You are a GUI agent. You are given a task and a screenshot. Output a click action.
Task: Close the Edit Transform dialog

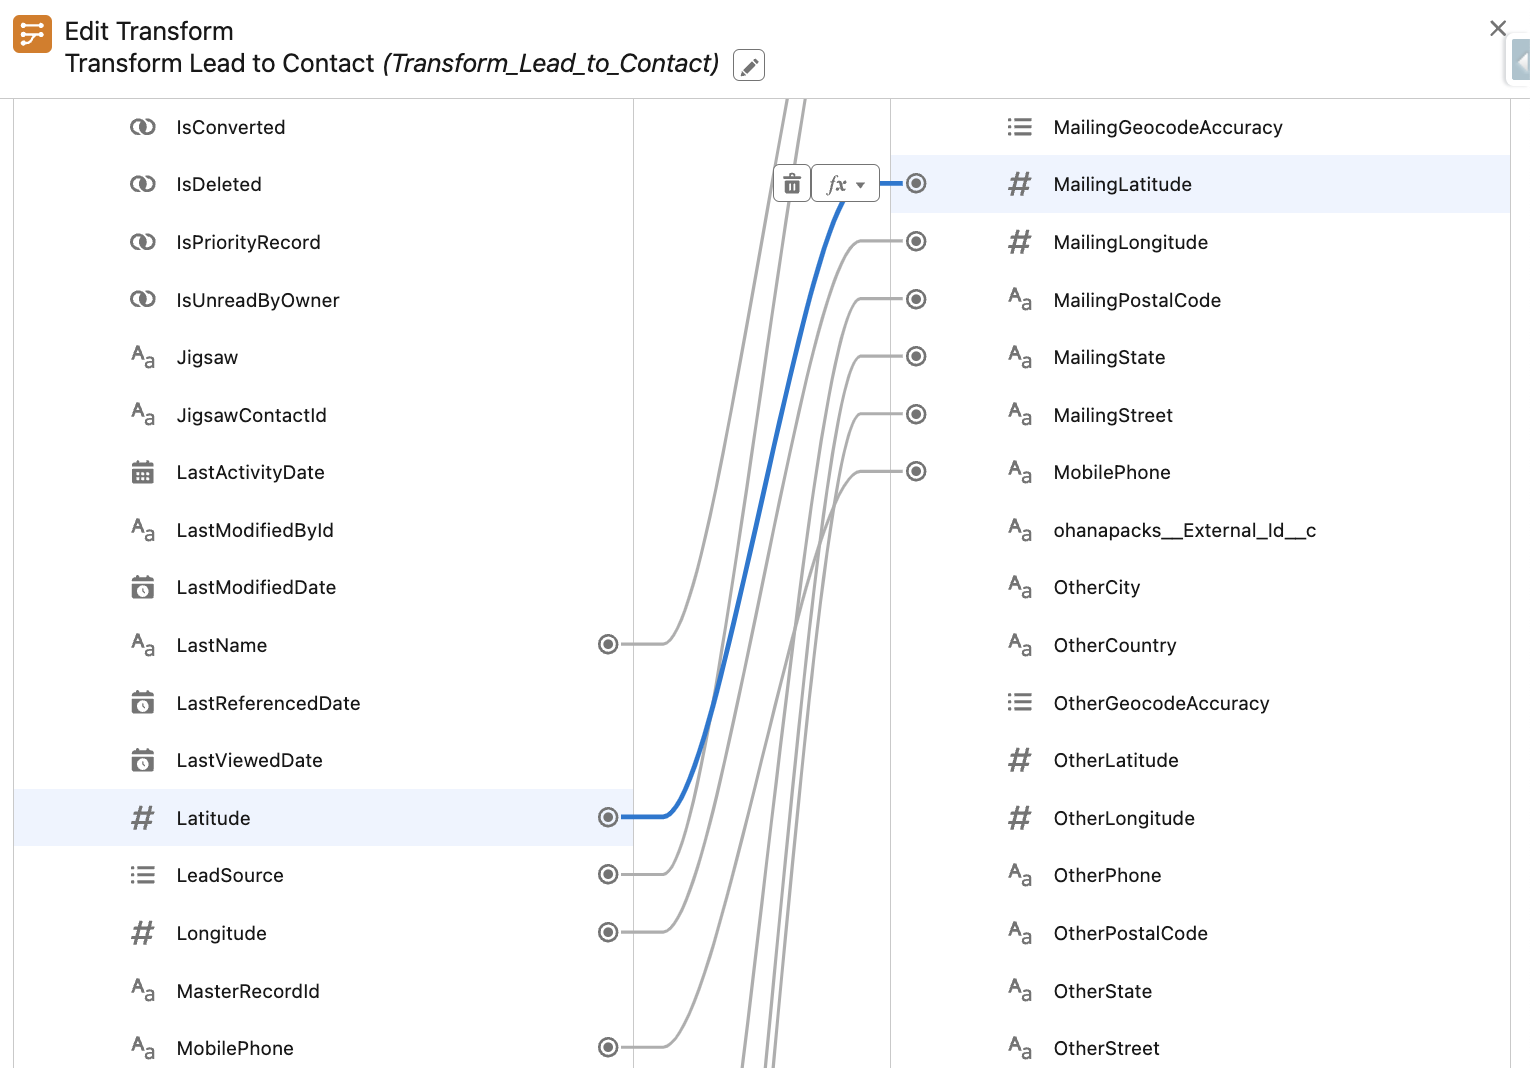pyautogui.click(x=1497, y=29)
